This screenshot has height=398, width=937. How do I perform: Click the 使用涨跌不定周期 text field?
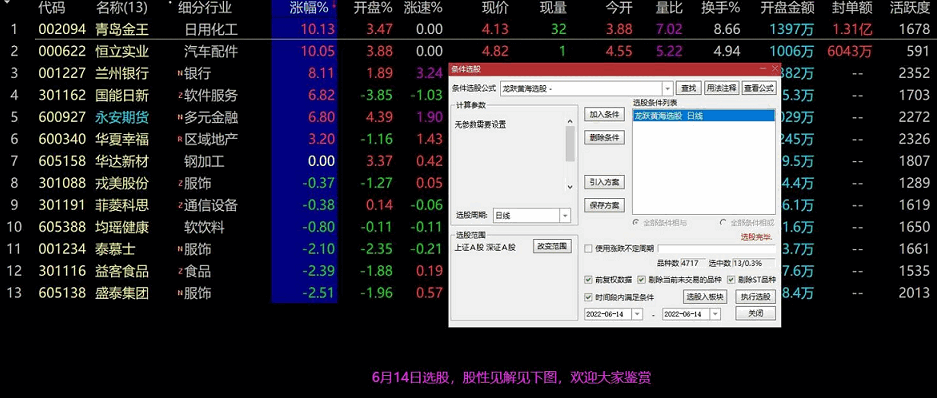point(716,249)
